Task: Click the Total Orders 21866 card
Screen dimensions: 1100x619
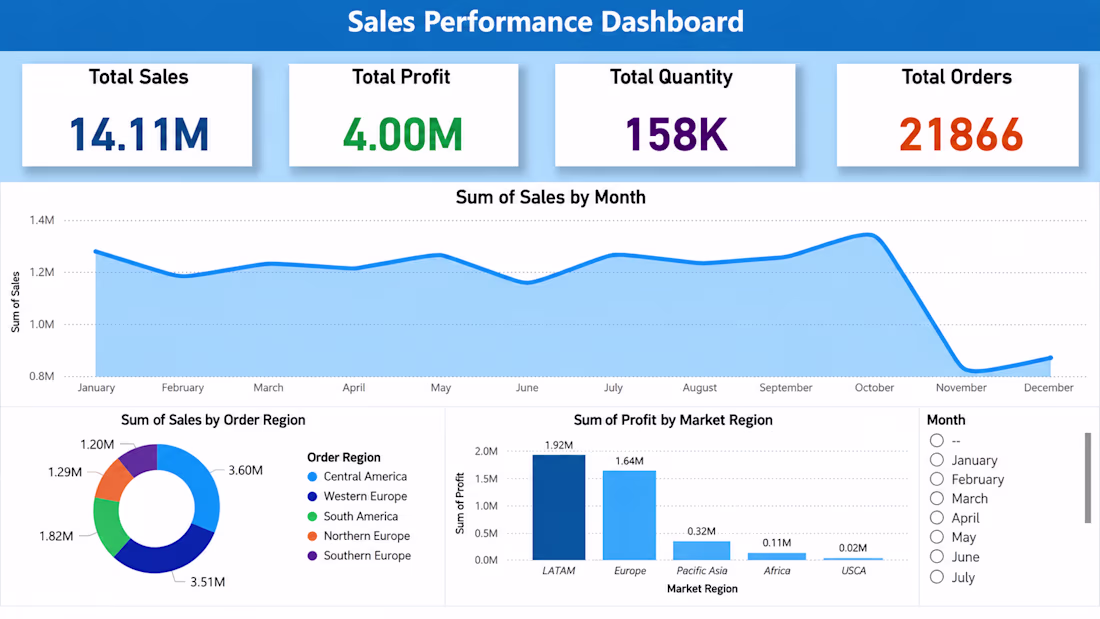Action: [x=958, y=115]
